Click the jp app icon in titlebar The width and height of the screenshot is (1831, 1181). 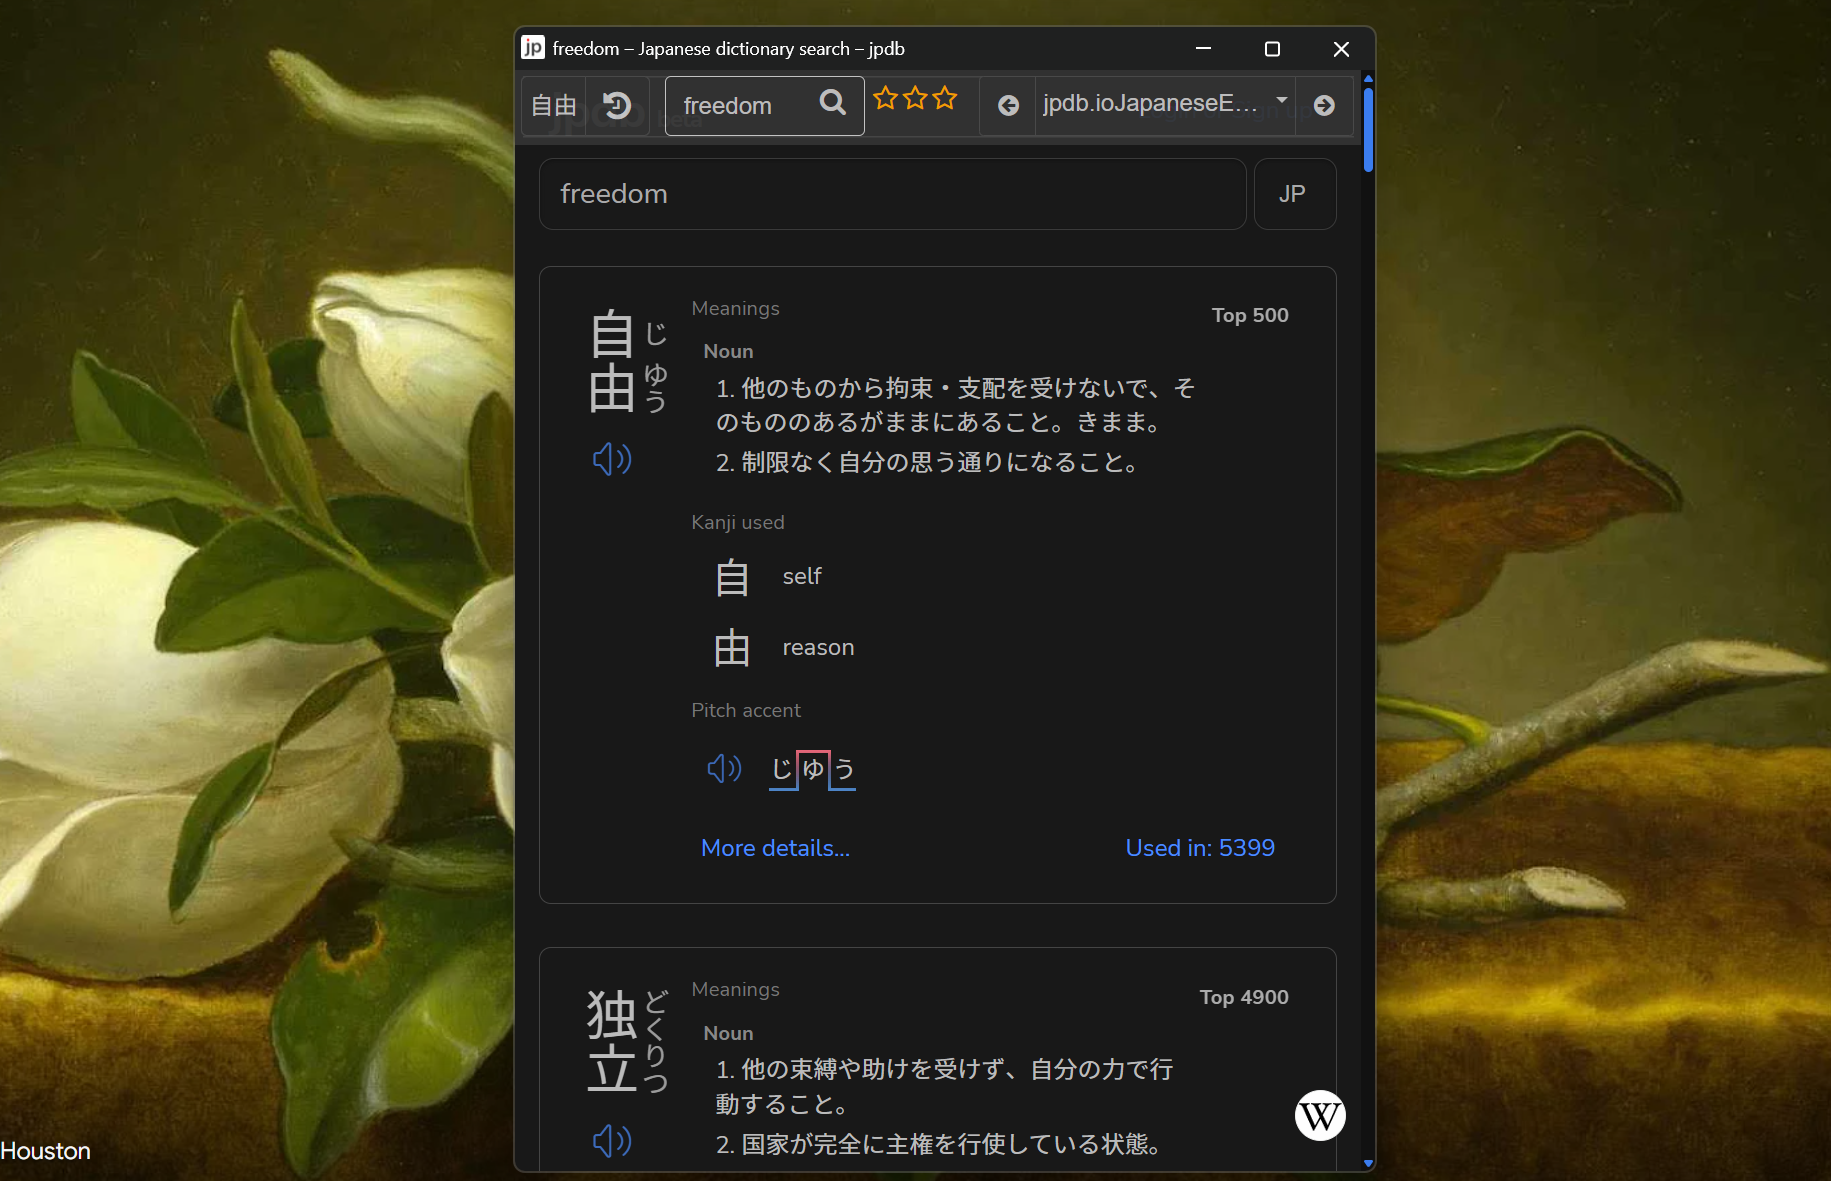point(533,47)
